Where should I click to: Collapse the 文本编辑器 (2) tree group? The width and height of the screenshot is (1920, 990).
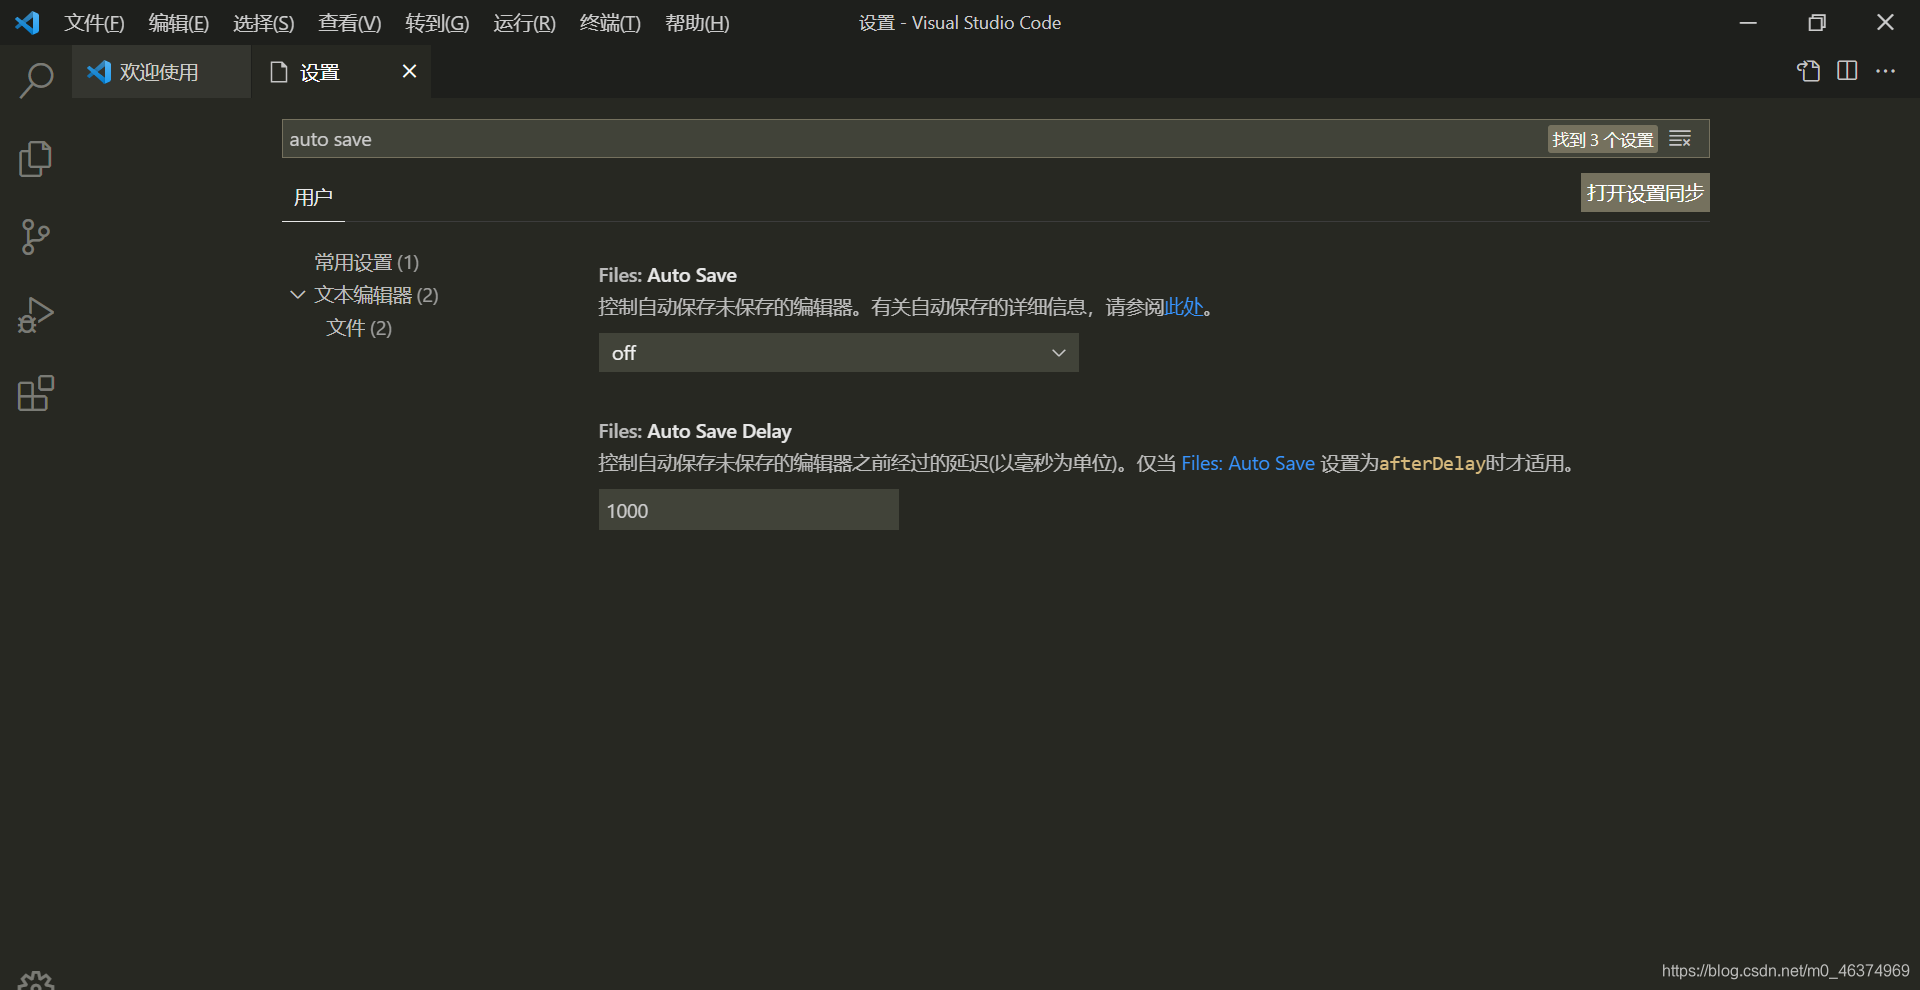pos(297,295)
